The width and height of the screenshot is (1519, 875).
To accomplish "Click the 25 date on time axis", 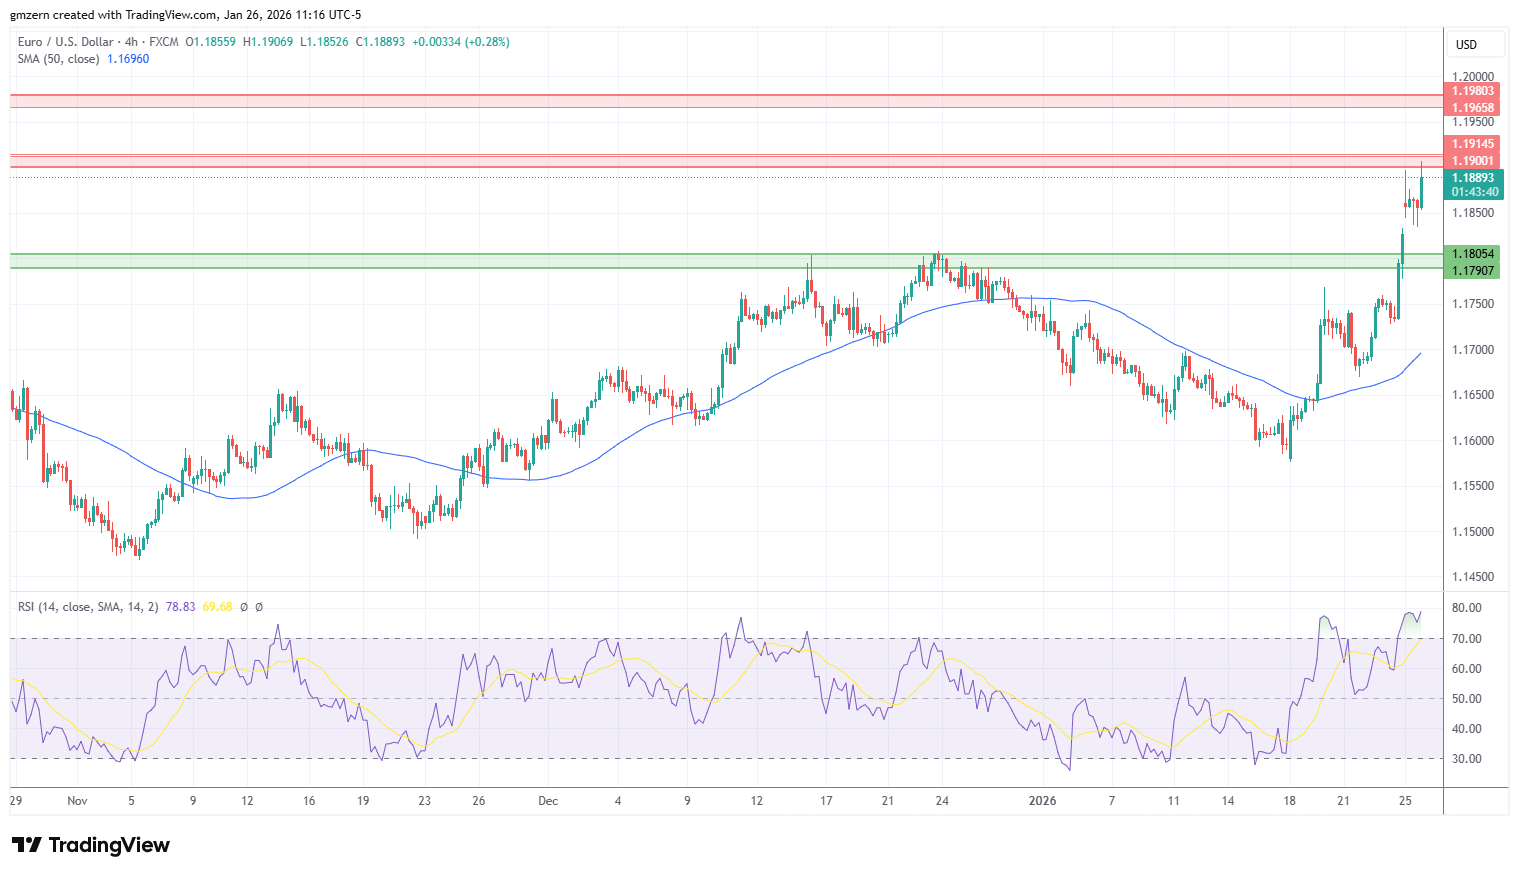I will pyautogui.click(x=1404, y=801).
